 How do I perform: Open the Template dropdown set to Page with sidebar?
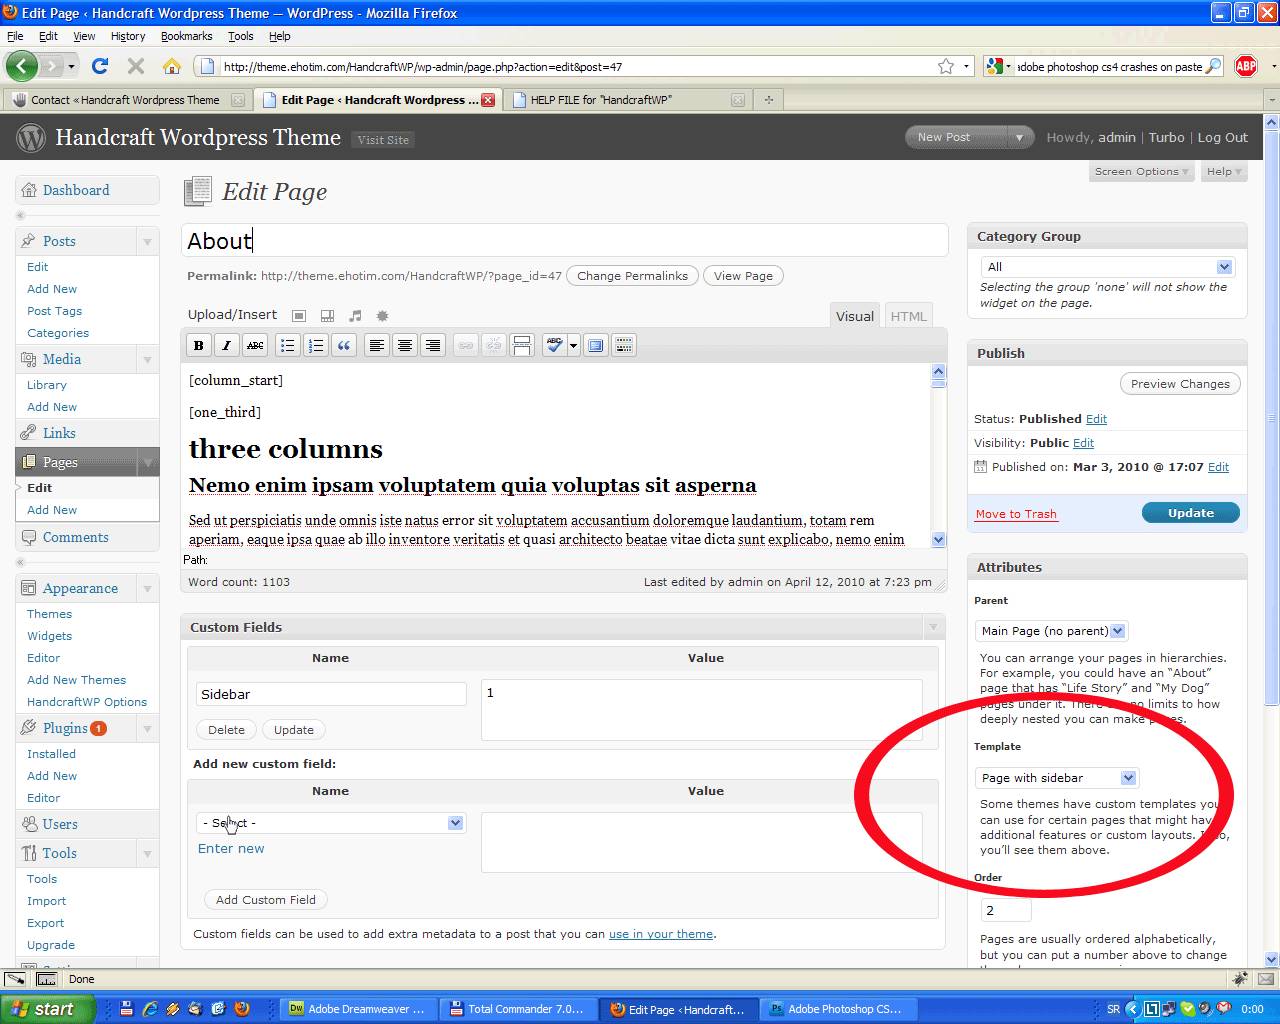1057,778
